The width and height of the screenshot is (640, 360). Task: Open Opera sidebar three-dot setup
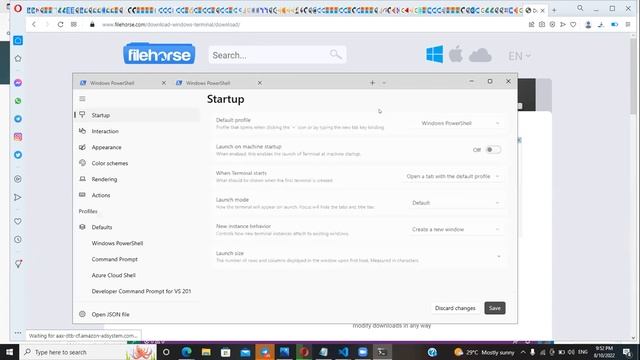(x=18, y=333)
